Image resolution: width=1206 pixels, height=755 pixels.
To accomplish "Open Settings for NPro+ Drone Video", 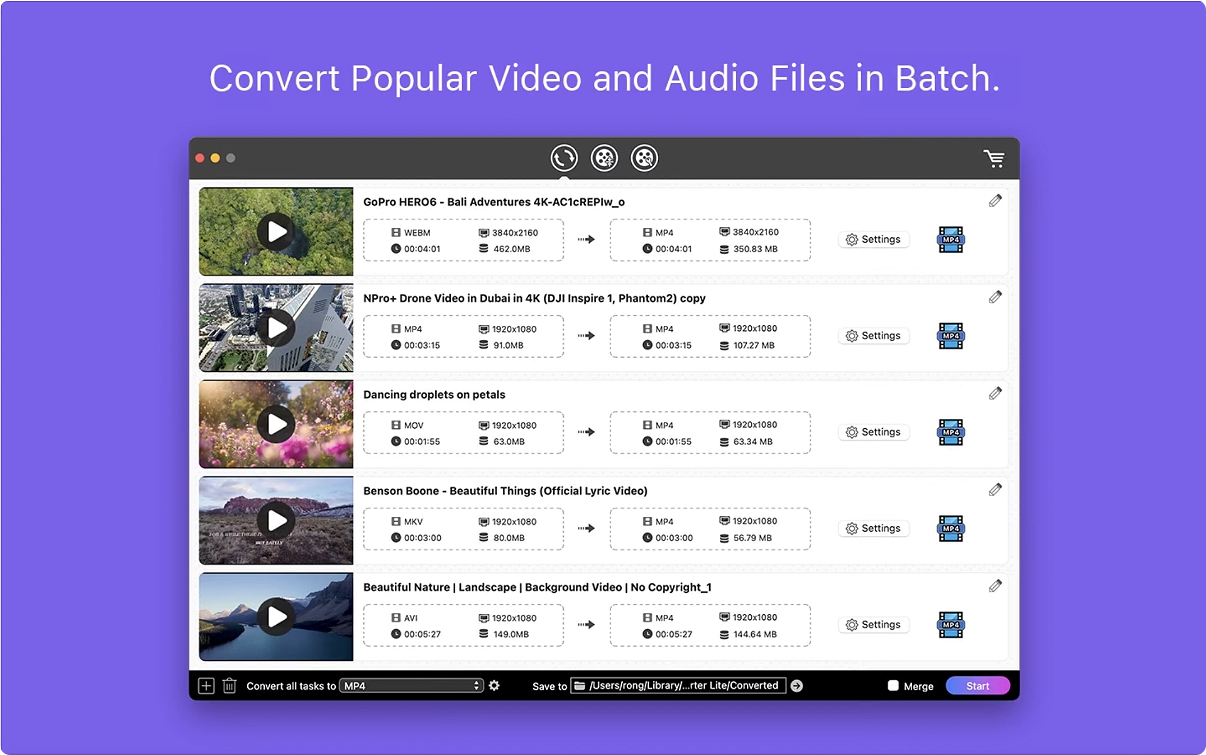I will (x=873, y=336).
